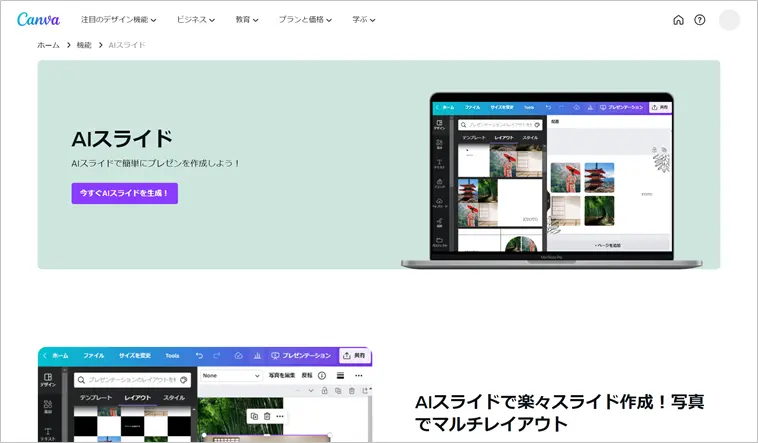Image resolution: width=758 pixels, height=443 pixels.
Task: Select the レイアウト tab in lower editor
Action: [x=137, y=398]
